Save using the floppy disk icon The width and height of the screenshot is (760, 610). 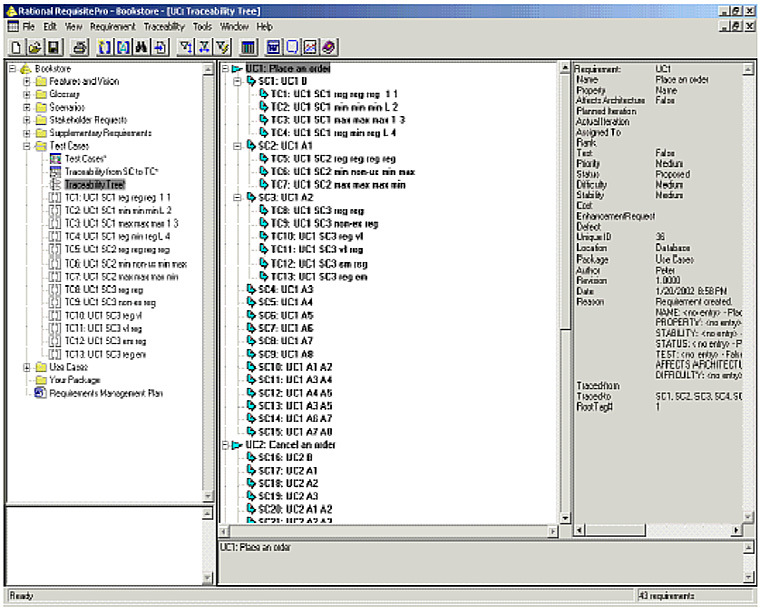(53, 47)
